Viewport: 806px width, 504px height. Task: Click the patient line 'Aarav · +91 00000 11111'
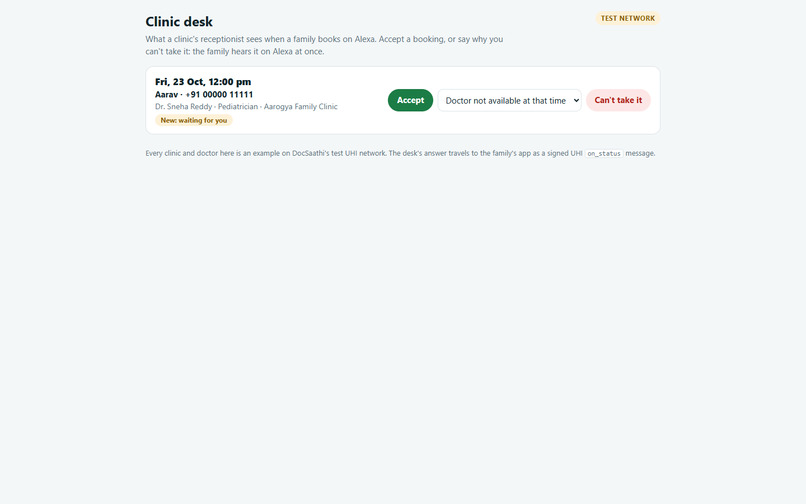tap(204, 95)
